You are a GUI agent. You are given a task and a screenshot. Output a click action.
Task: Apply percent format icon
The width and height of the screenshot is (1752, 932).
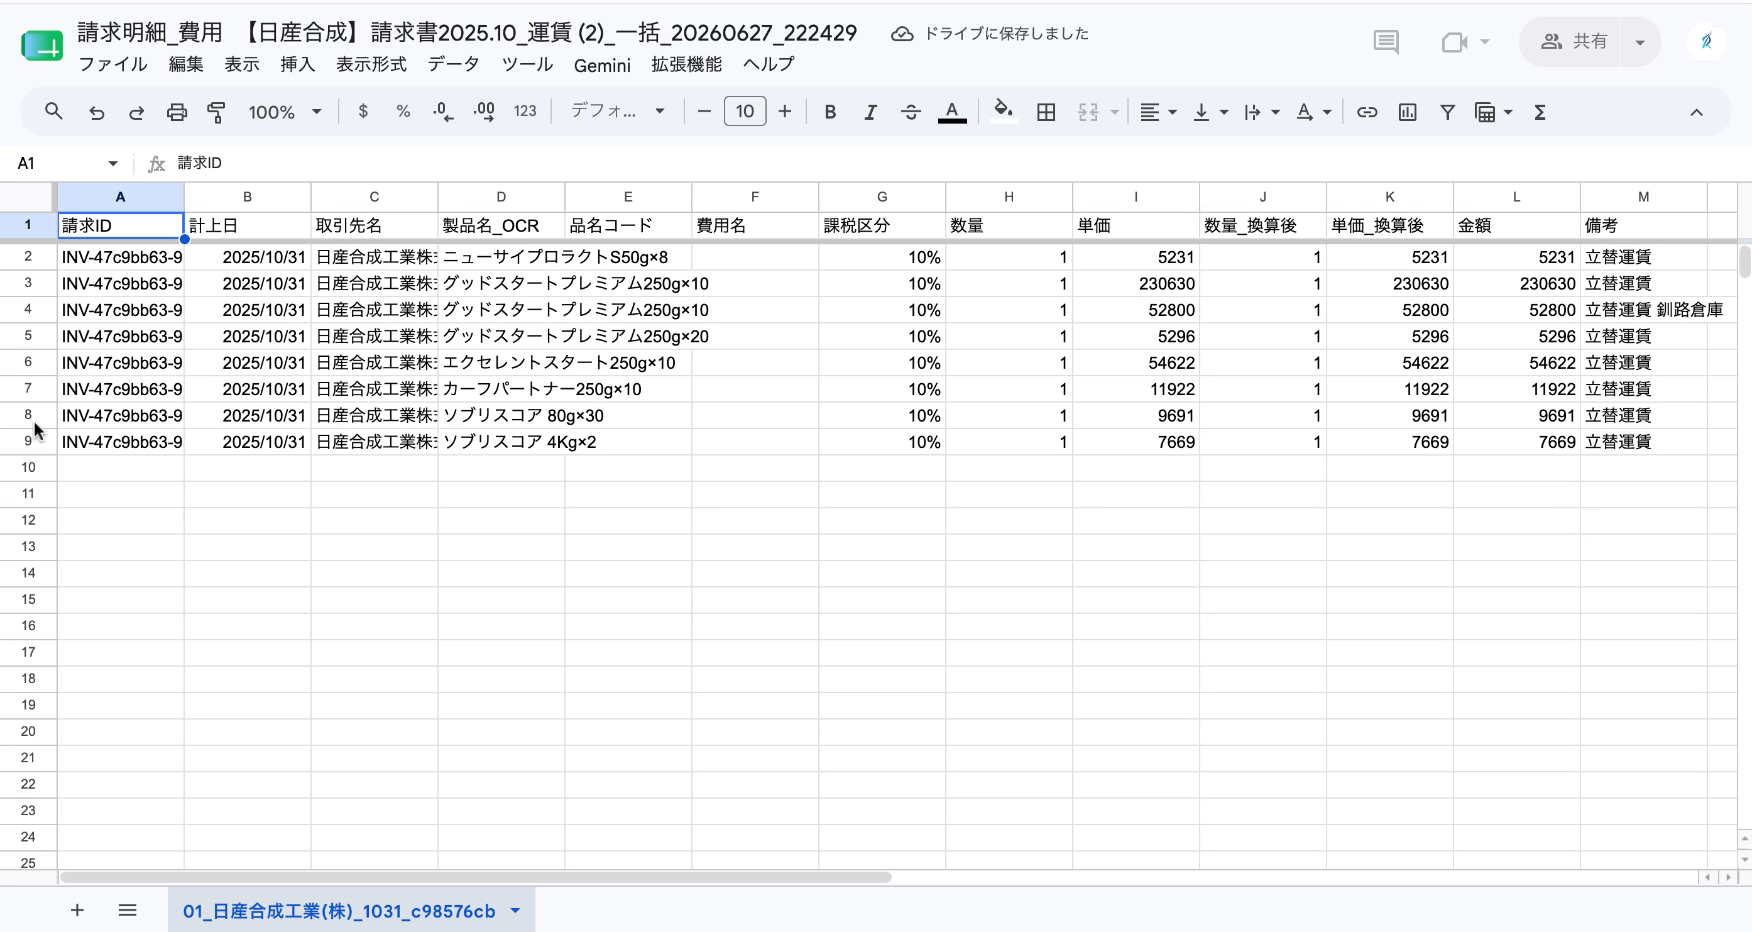[403, 112]
